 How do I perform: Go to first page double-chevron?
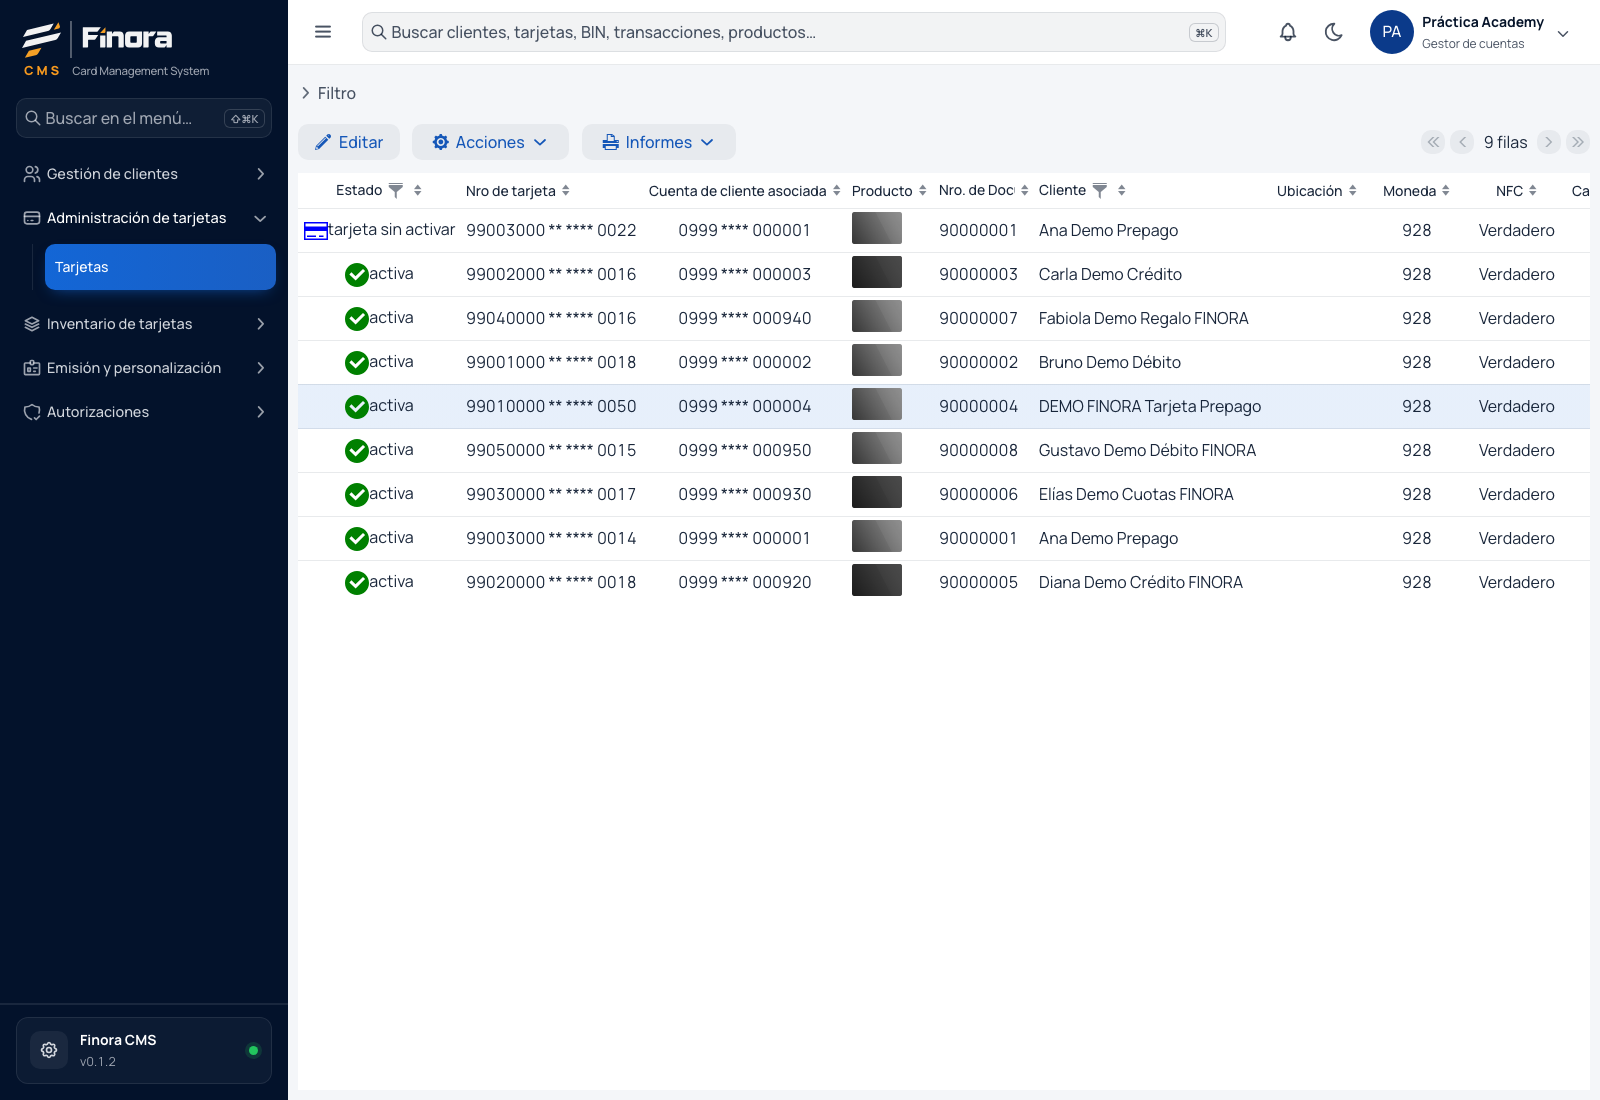tap(1434, 142)
